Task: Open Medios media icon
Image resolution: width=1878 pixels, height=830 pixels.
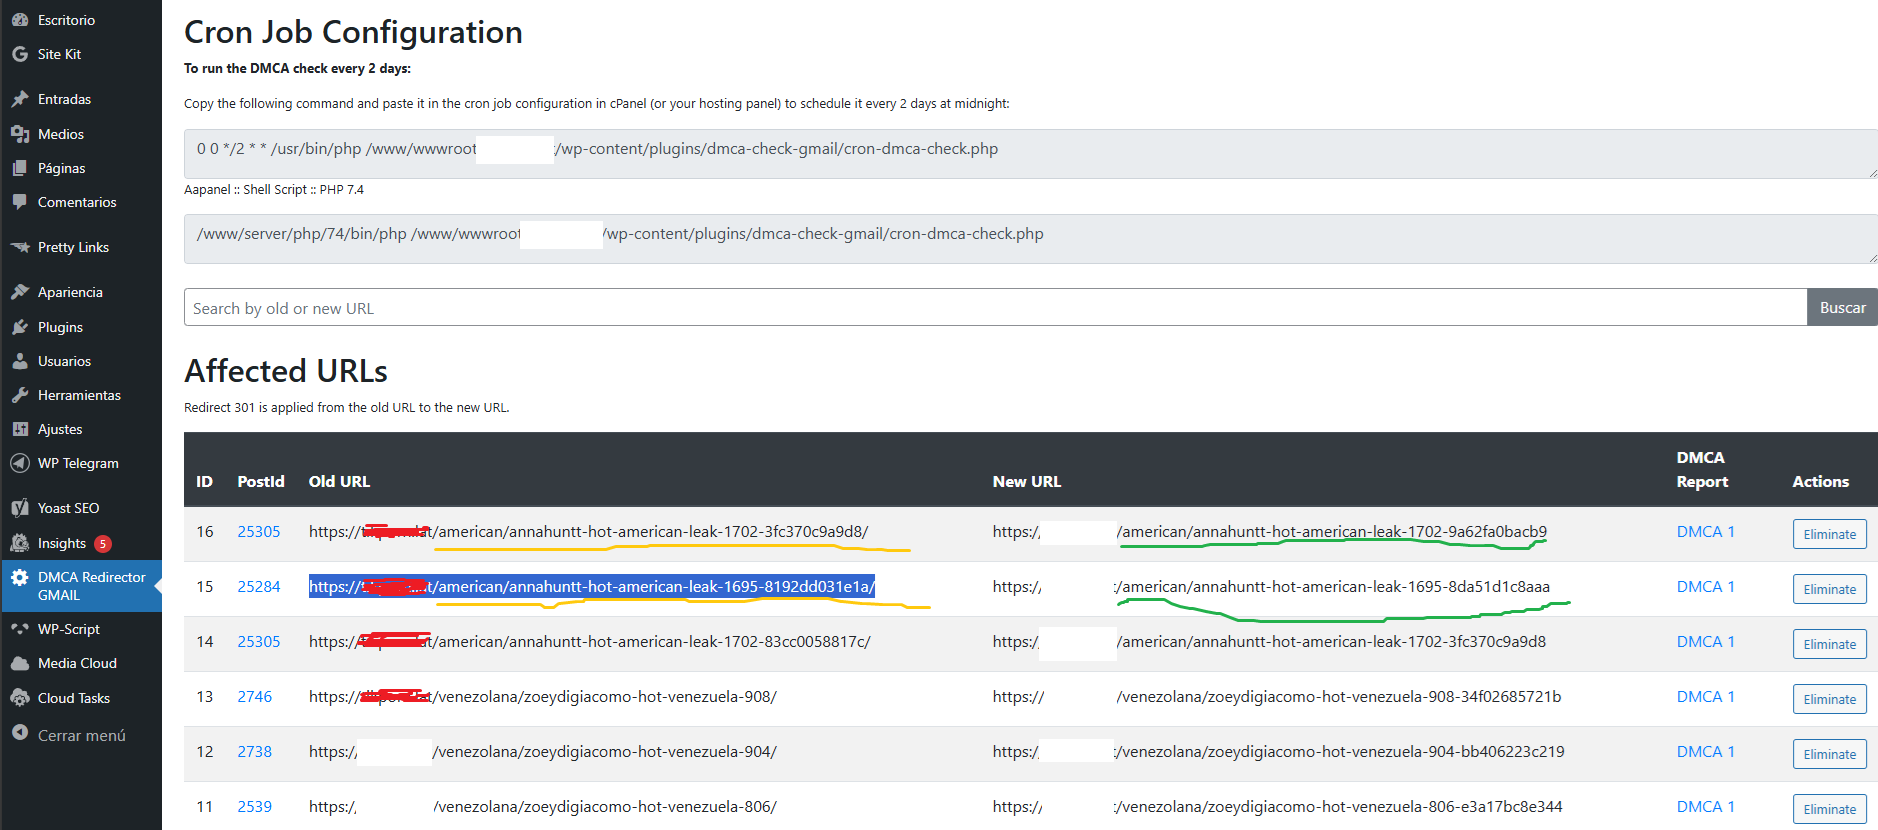Action: (x=20, y=134)
